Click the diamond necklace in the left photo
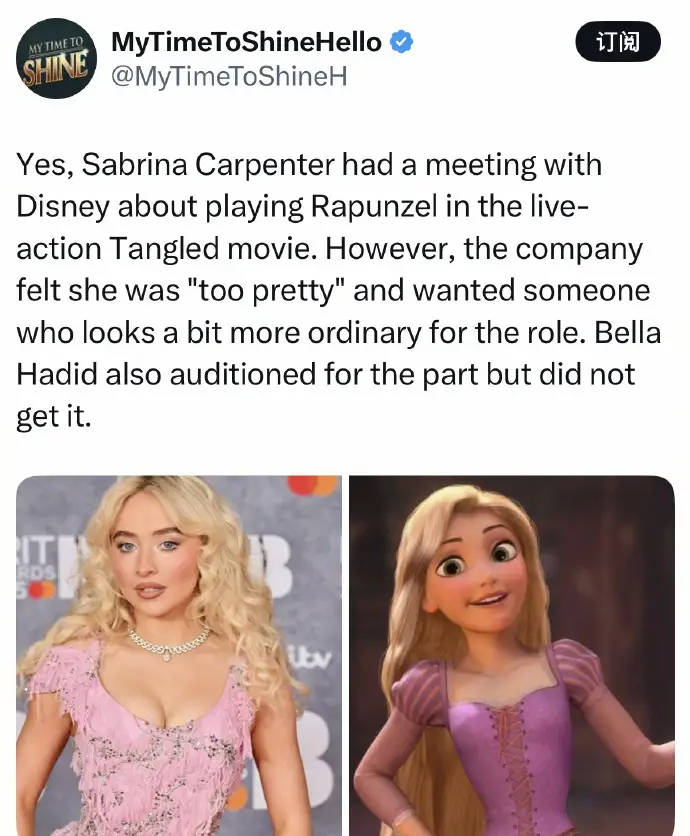690x836 pixels. [169, 644]
